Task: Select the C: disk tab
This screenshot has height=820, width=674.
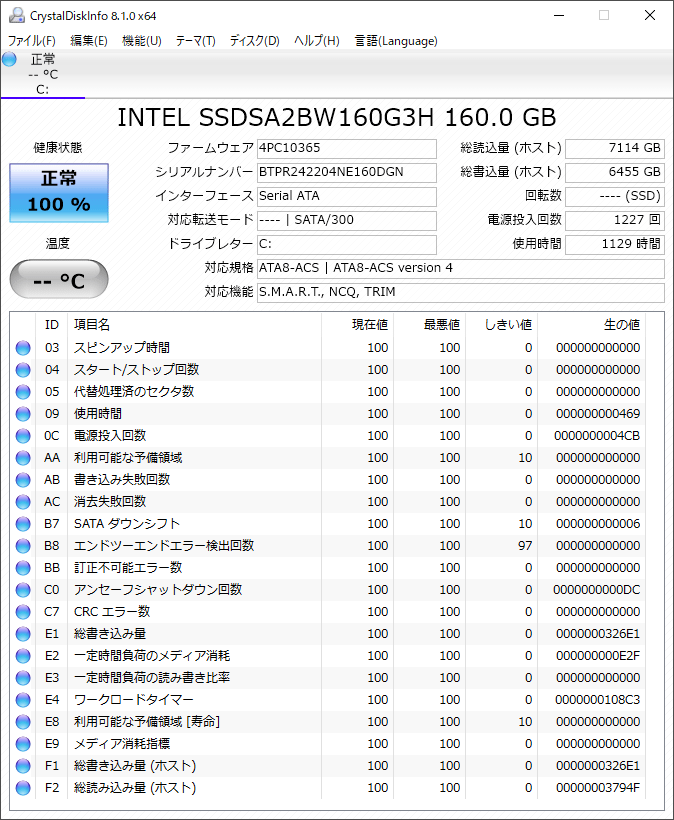Action: click(x=43, y=74)
